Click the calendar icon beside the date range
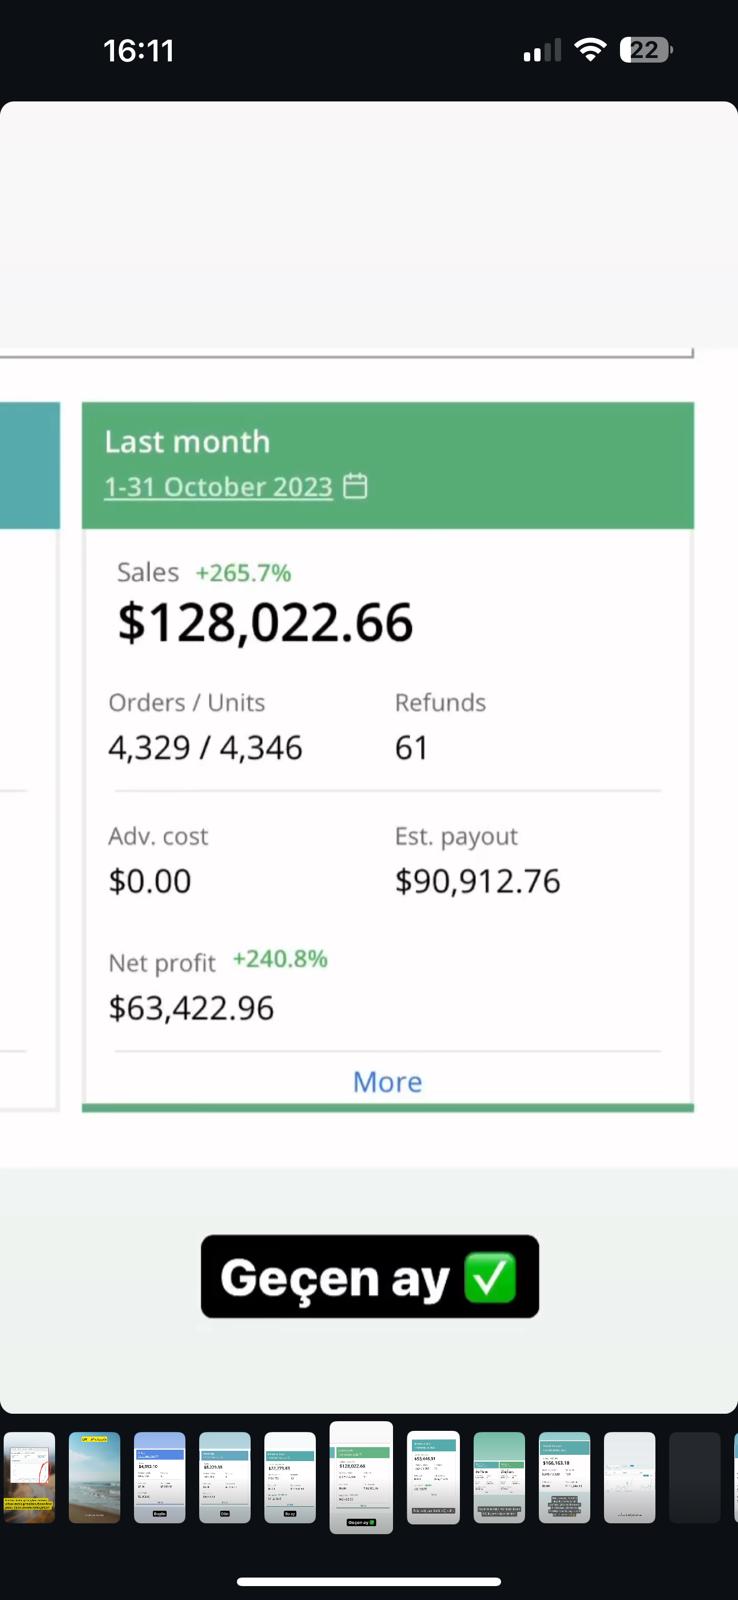The image size is (738, 1600). click(355, 486)
